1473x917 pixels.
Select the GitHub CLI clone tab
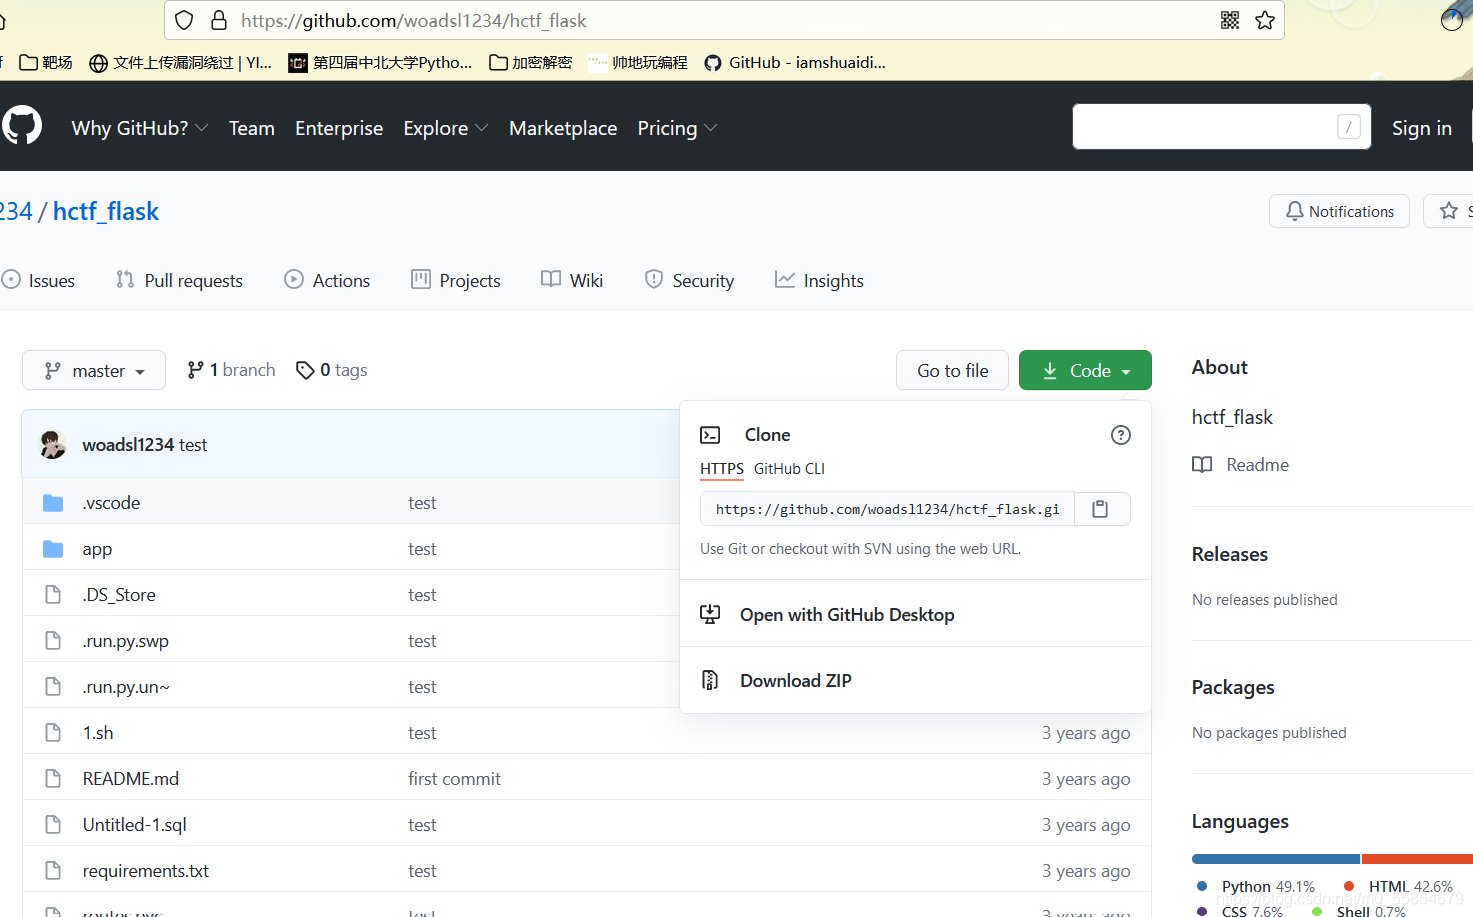point(789,468)
